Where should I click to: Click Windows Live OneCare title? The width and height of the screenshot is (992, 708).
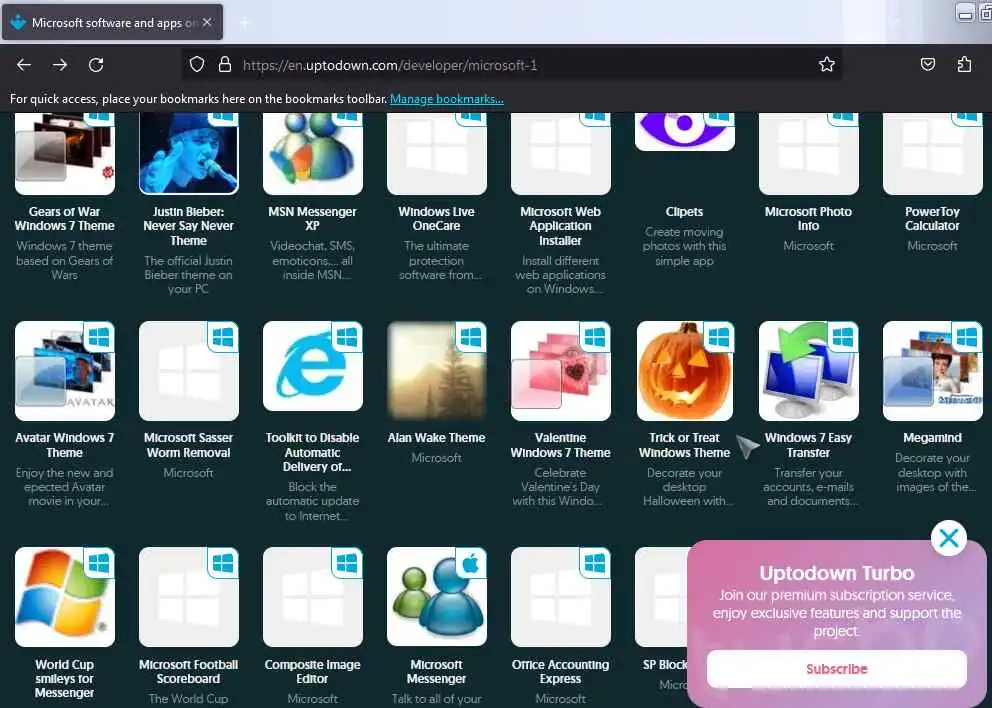[437, 218]
